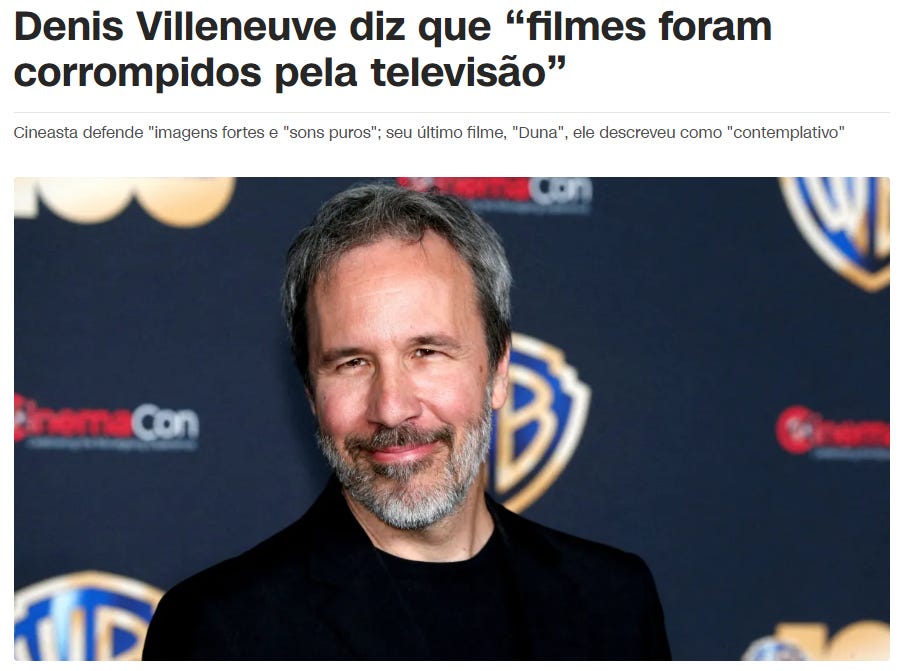Image resolution: width=900 pixels, height=671 pixels.
Task: Click the word "contemplativo" in the subtitle
Action: [785, 133]
